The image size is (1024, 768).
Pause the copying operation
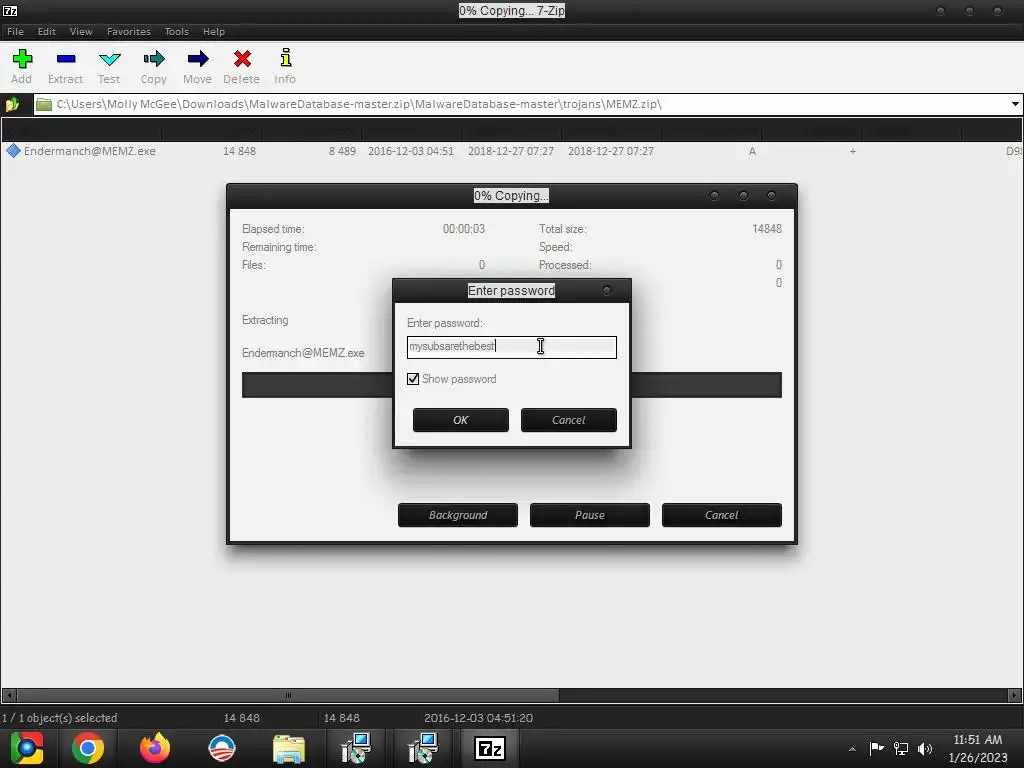click(x=590, y=515)
